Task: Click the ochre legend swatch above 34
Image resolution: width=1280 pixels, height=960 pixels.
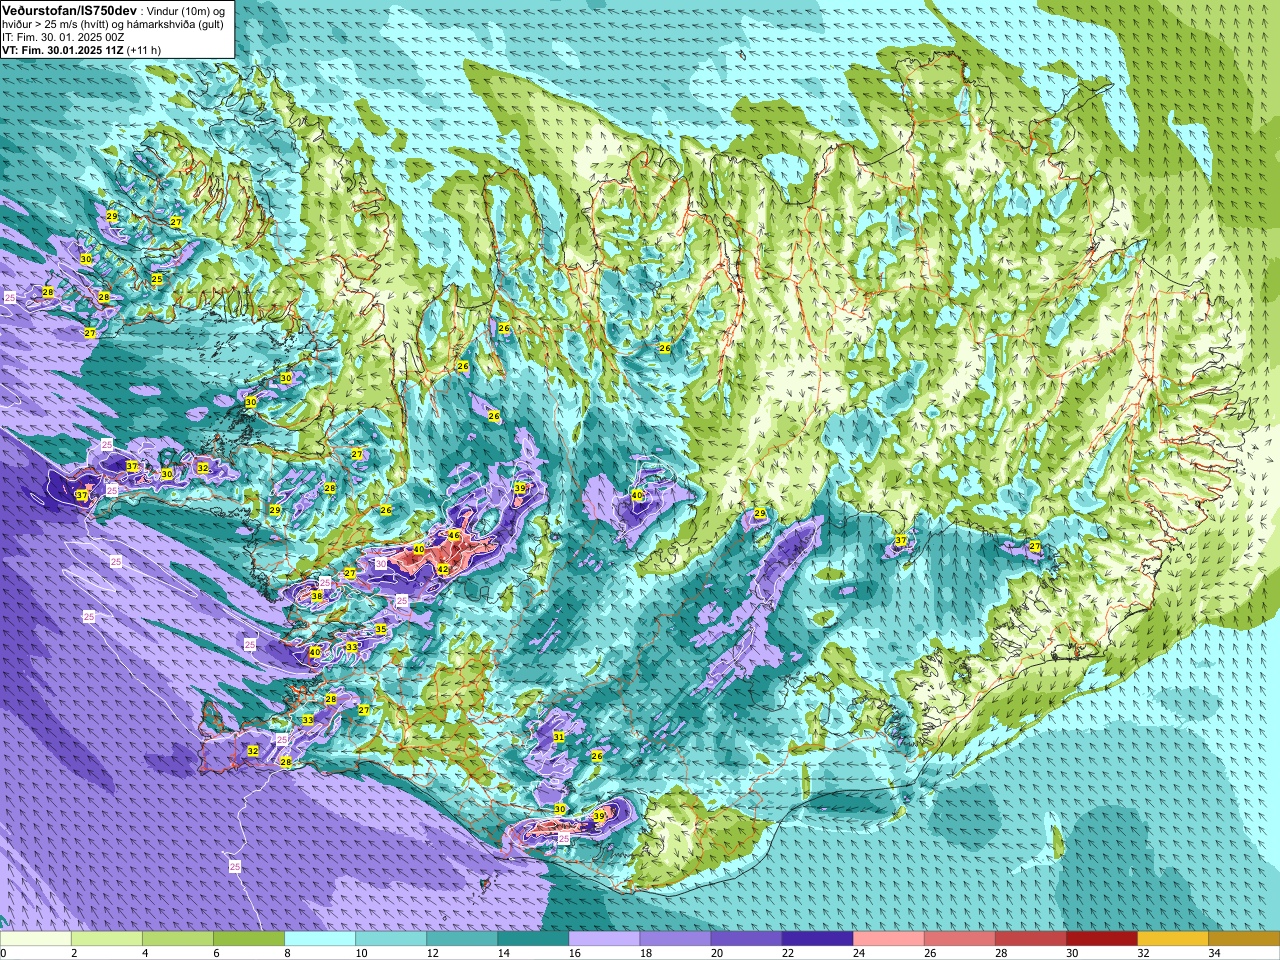Action: (1243, 939)
